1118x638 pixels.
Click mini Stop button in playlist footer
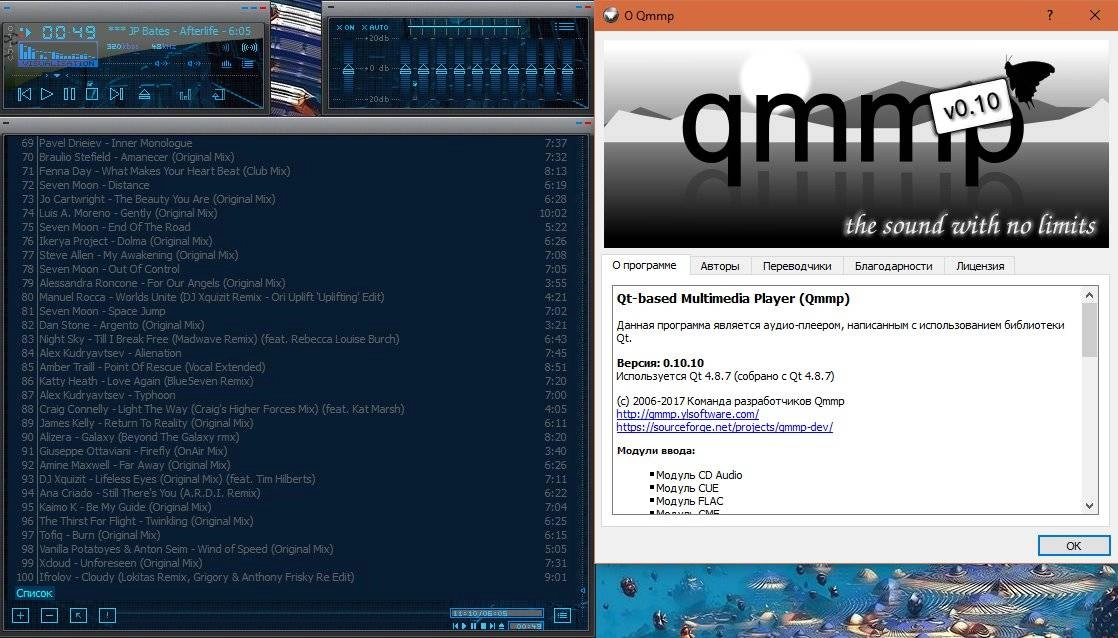pyautogui.click(x=483, y=626)
